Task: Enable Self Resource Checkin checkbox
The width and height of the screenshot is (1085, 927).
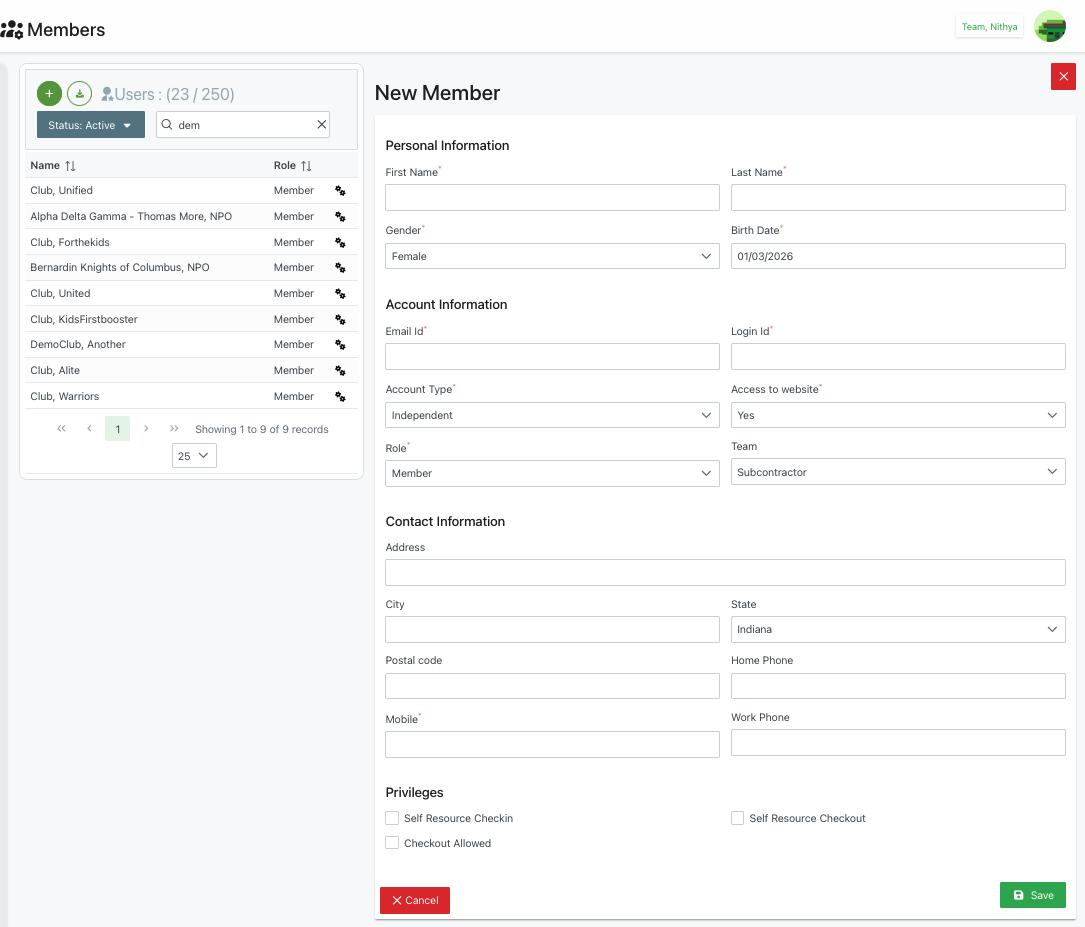Action: pos(392,818)
